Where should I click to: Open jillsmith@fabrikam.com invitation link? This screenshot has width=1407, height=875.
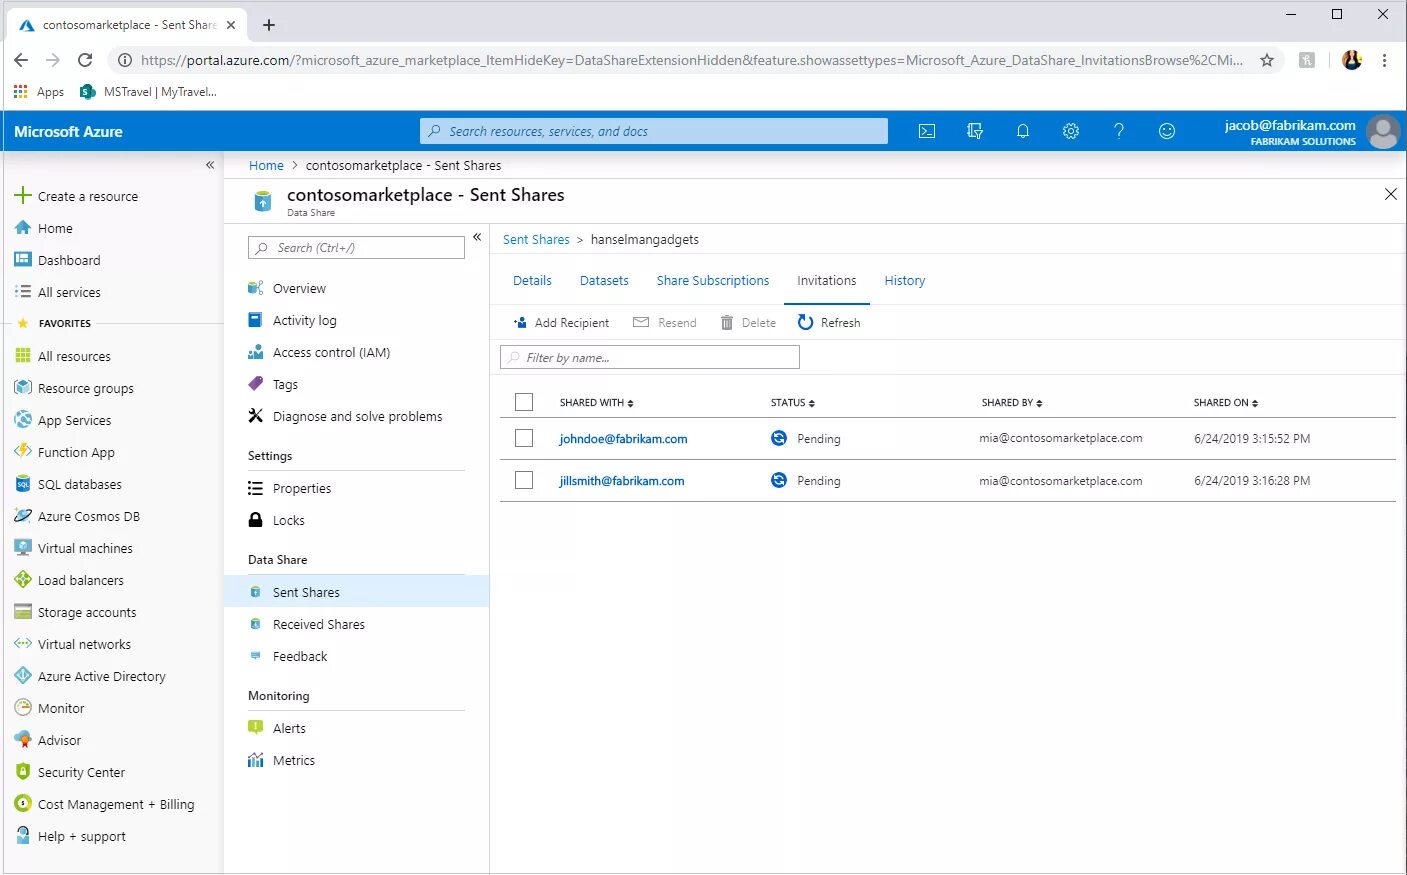pyautogui.click(x=622, y=480)
